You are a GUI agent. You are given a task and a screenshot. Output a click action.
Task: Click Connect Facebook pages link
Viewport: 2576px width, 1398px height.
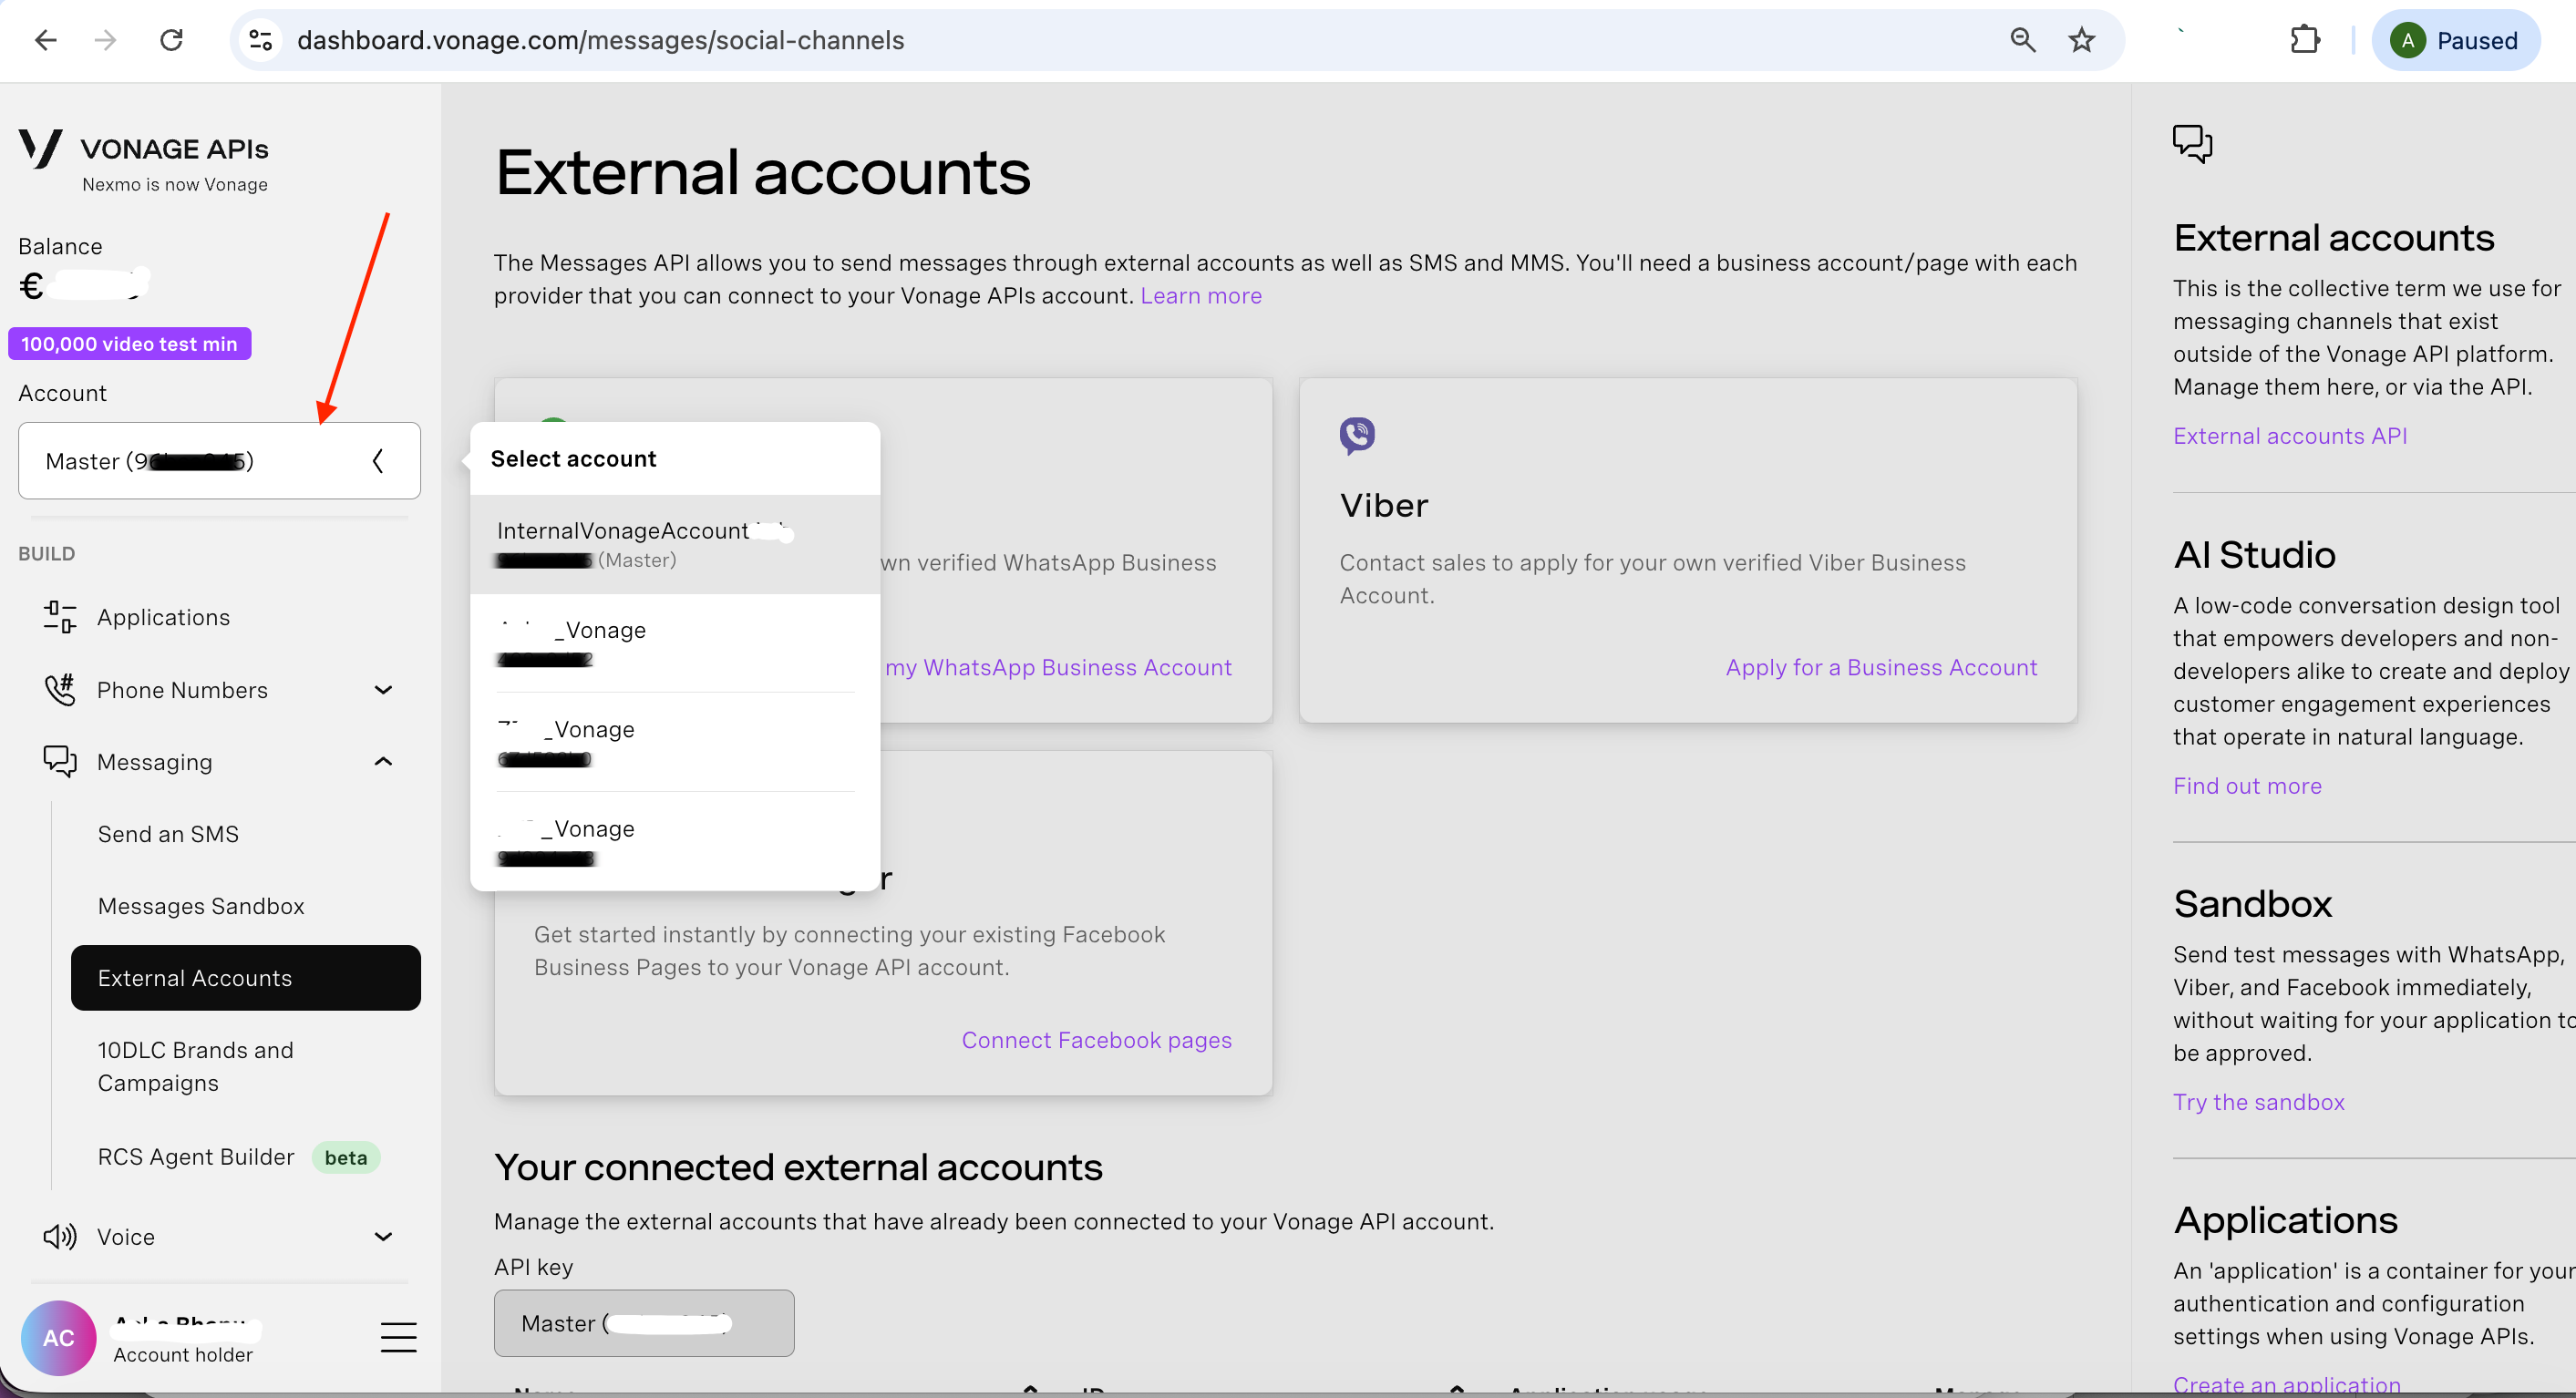tap(1097, 1040)
